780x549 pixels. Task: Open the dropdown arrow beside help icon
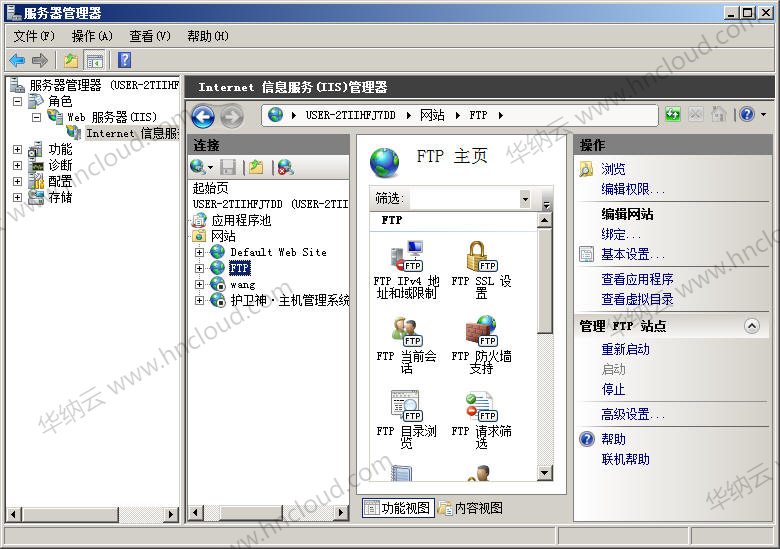763,115
